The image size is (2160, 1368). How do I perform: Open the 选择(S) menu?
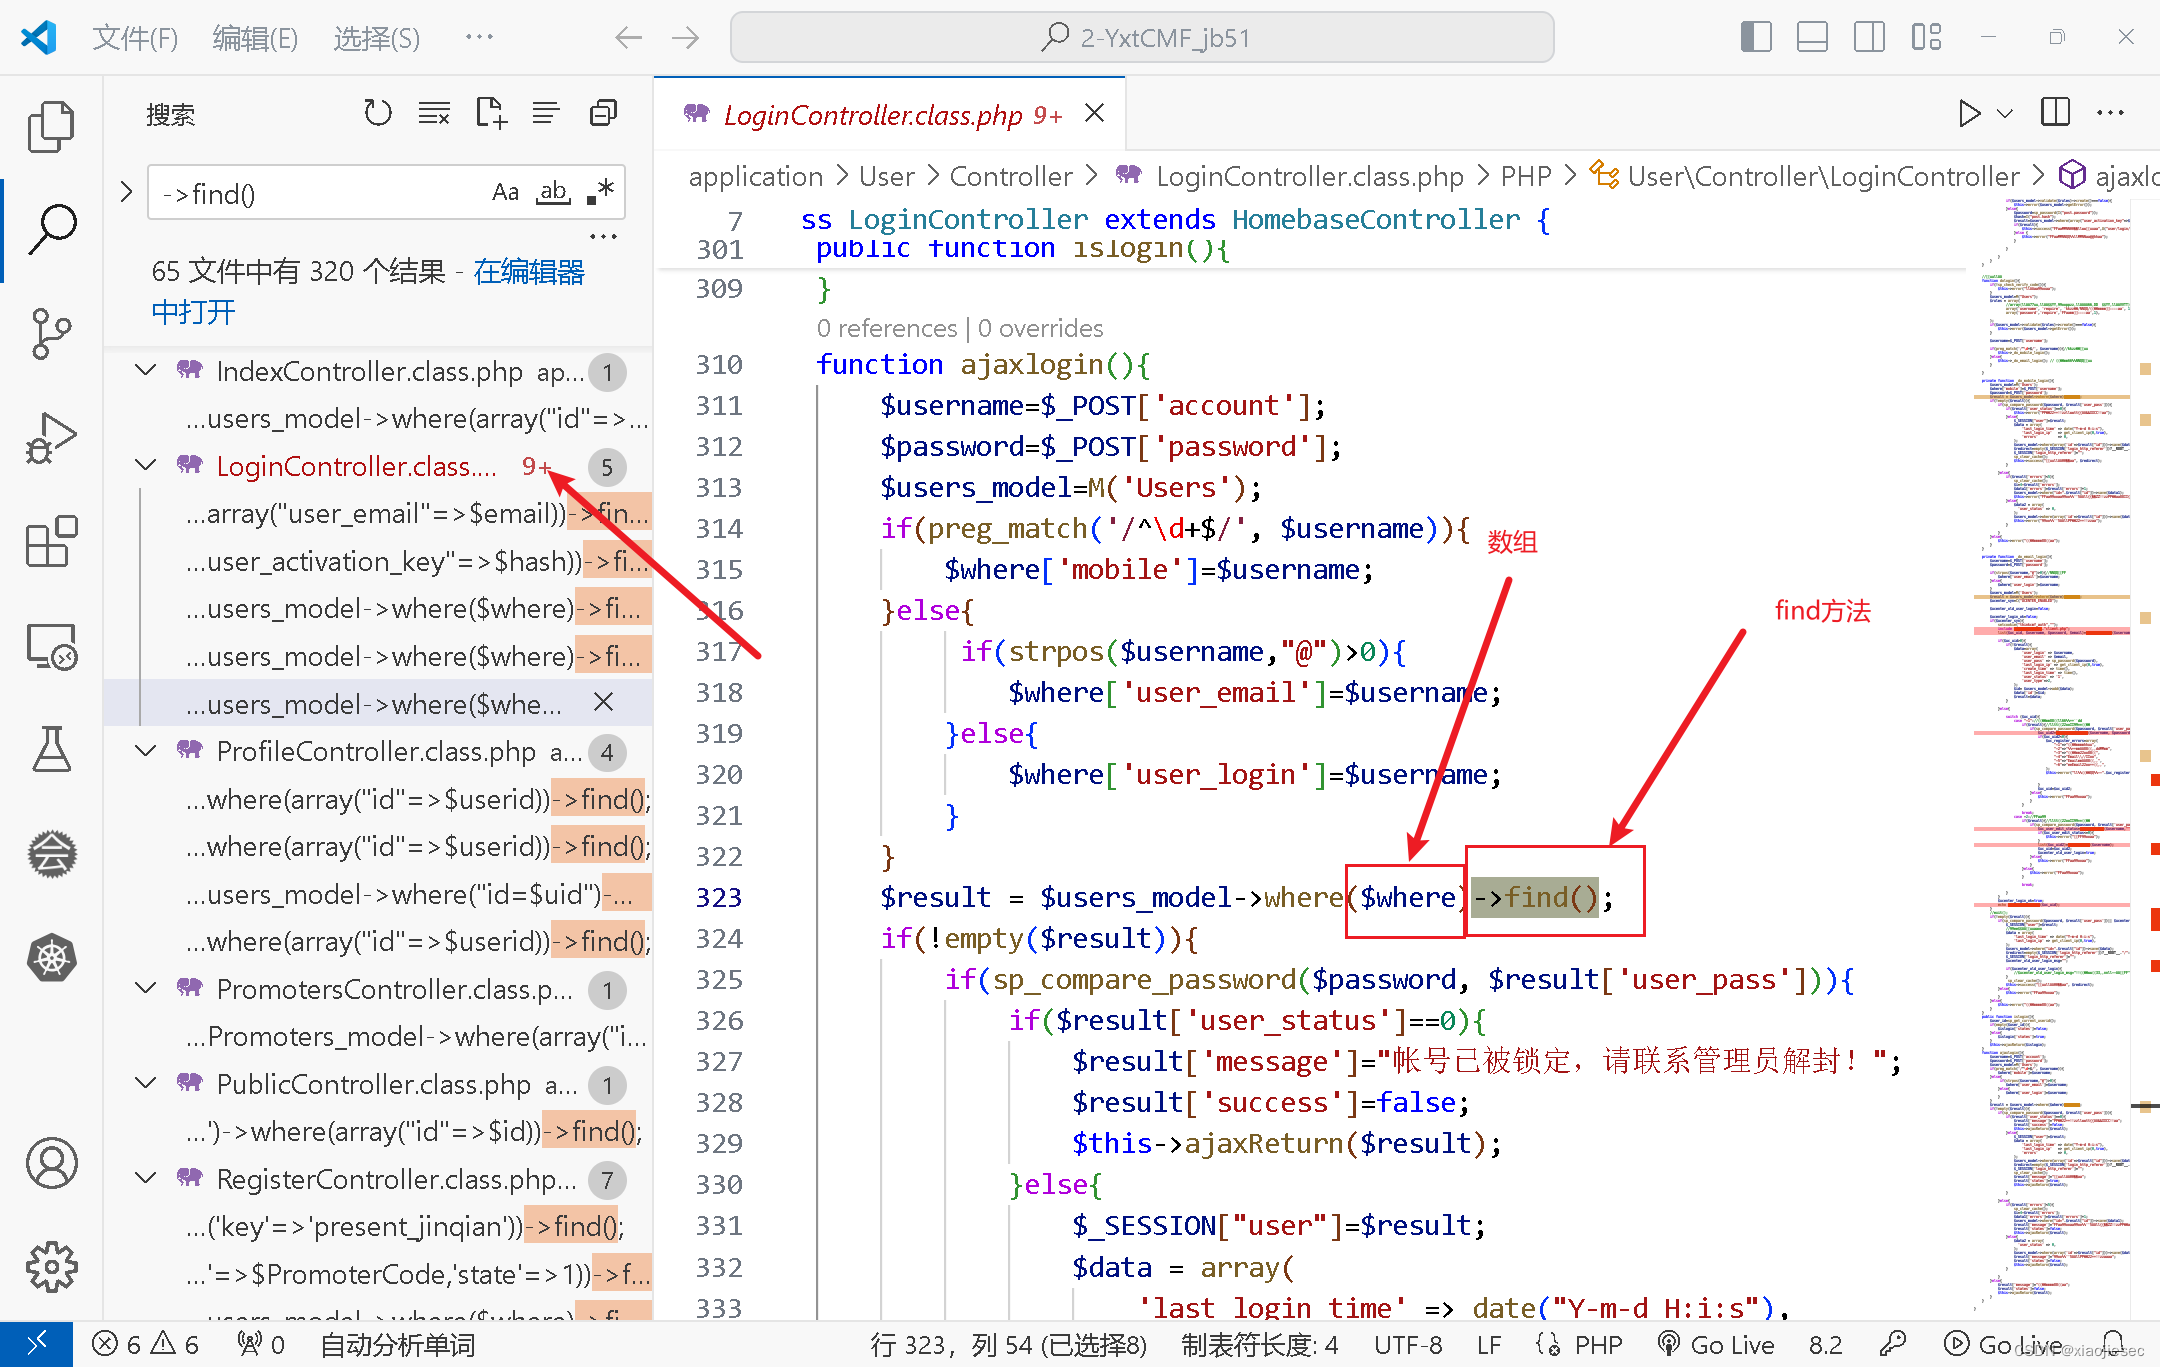click(x=375, y=38)
